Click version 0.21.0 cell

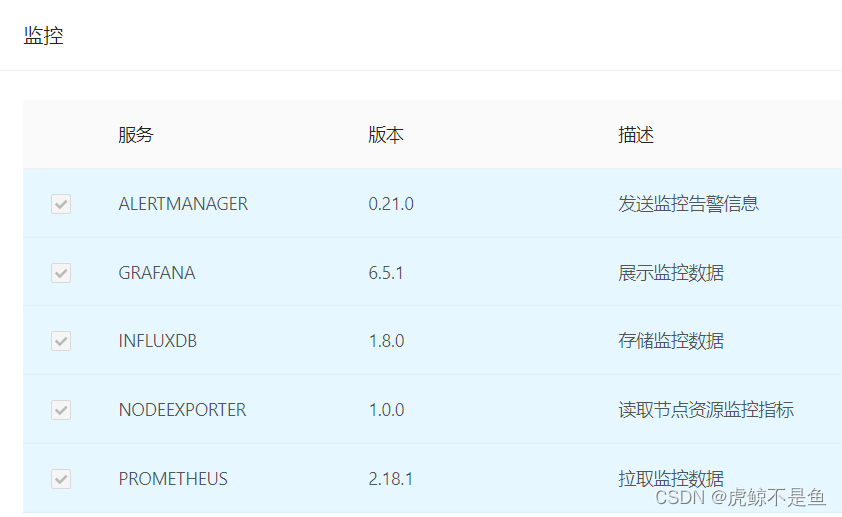click(391, 204)
